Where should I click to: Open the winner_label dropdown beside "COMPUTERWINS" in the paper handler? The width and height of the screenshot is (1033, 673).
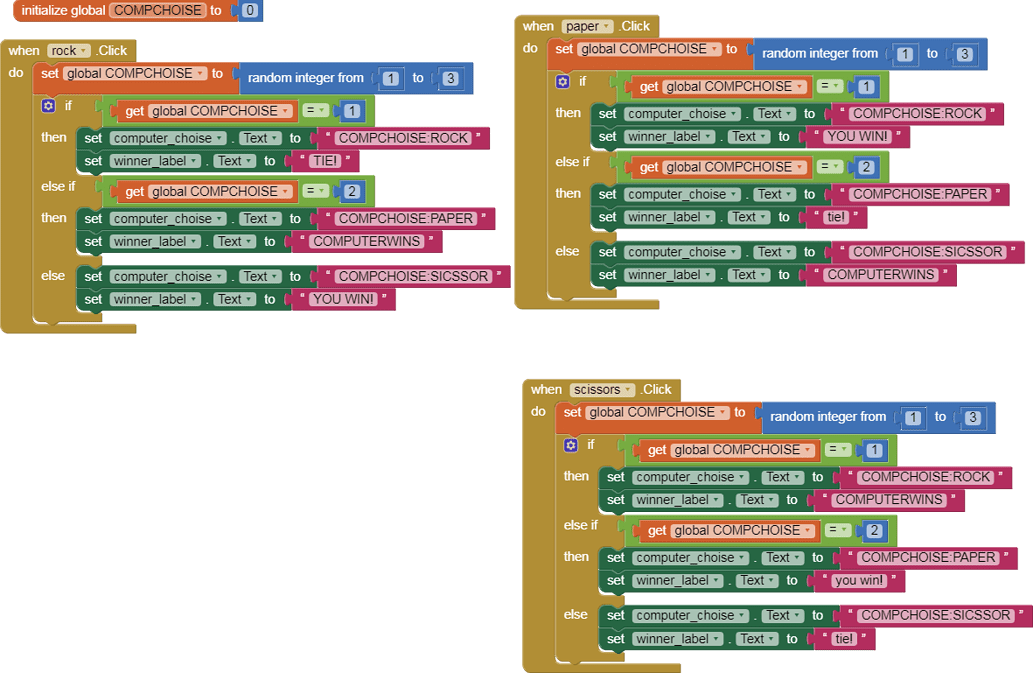pyautogui.click(x=669, y=275)
